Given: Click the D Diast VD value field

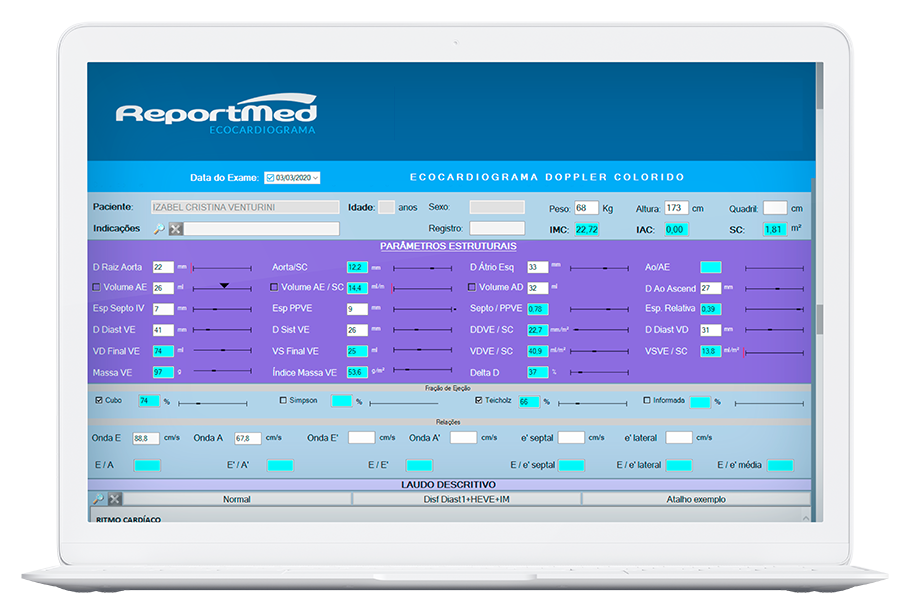Looking at the screenshot, I should [711, 330].
